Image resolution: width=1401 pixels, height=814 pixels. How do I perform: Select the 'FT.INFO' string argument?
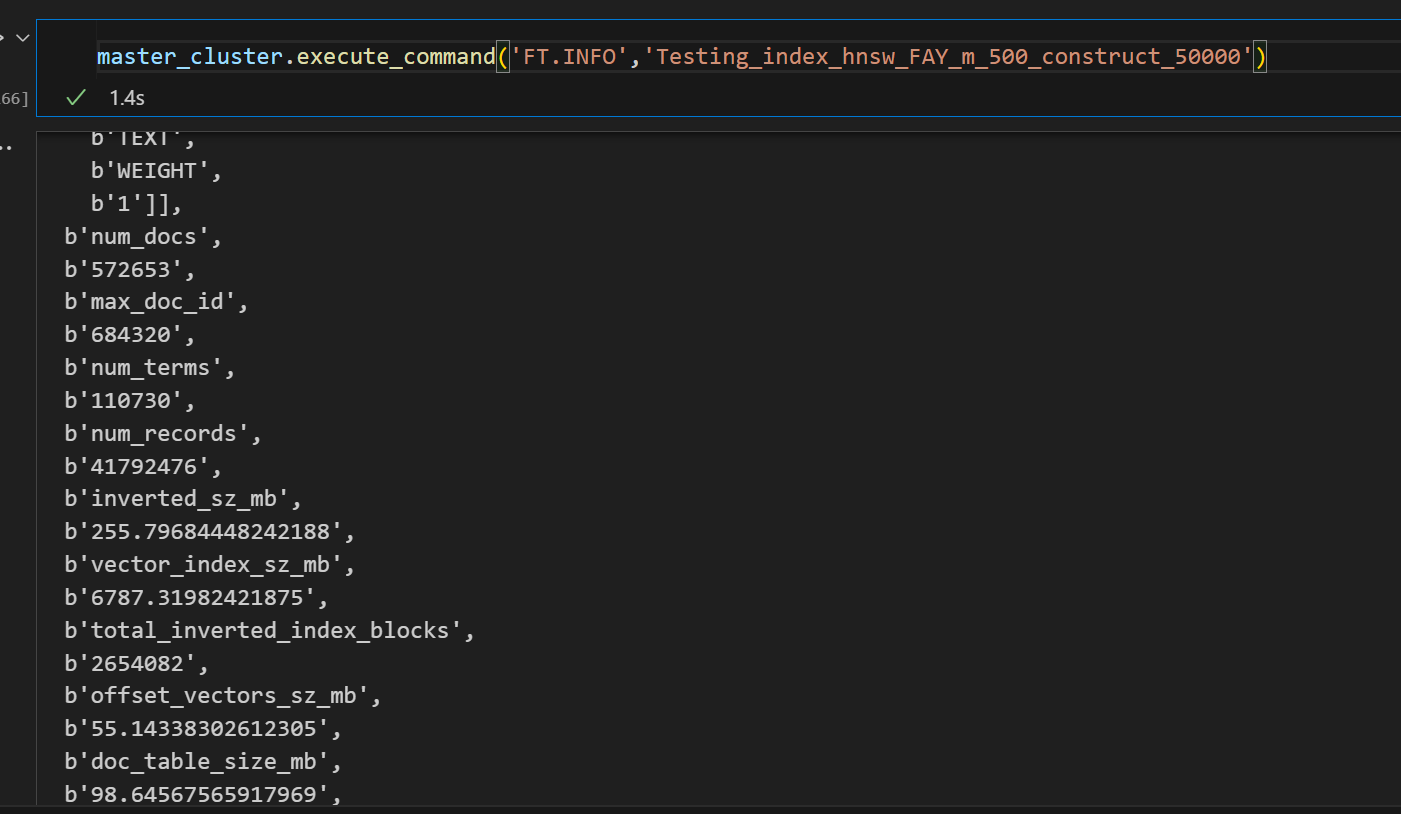pos(570,56)
